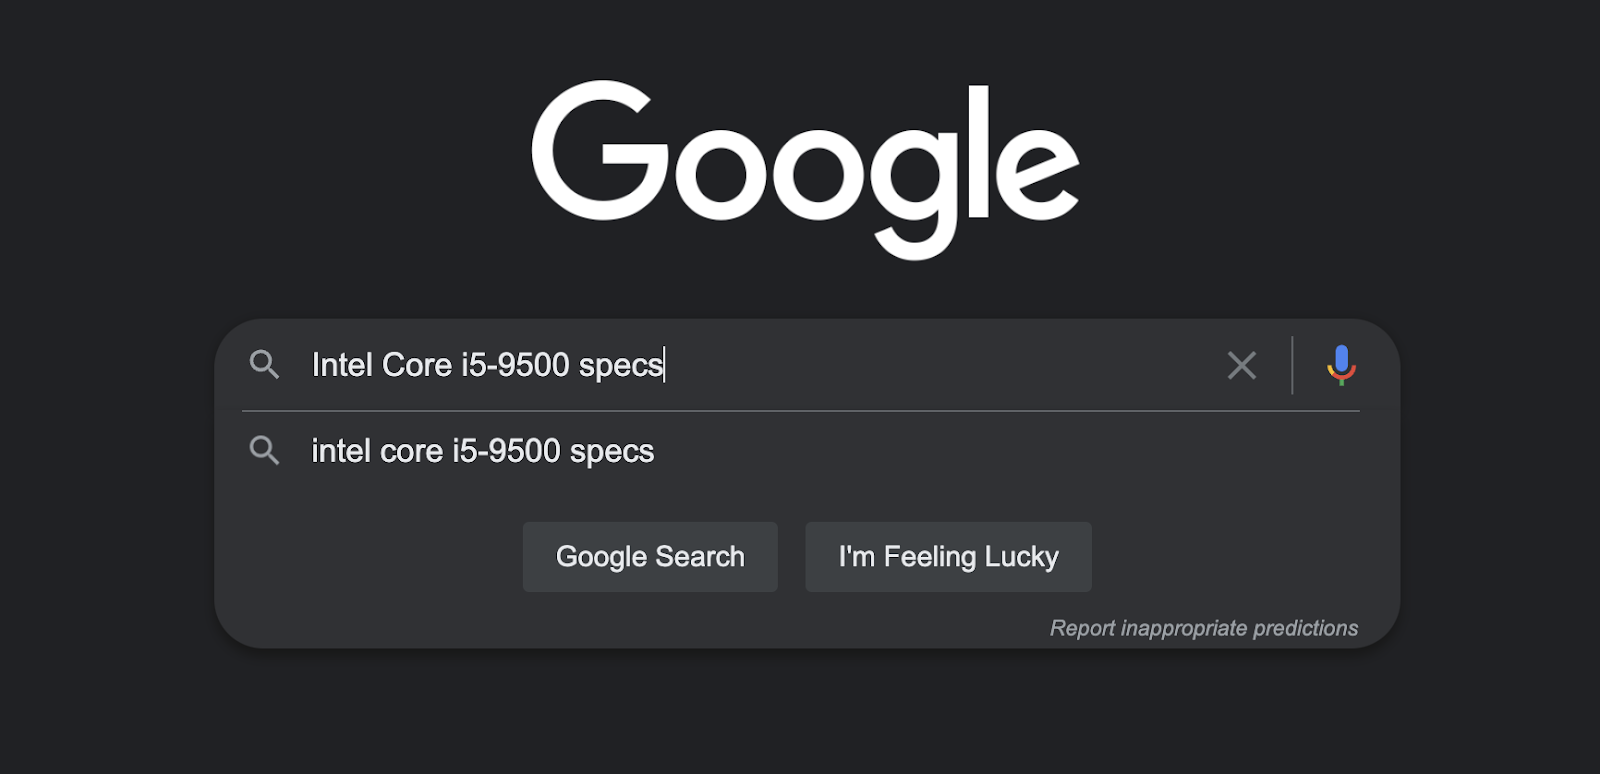Clear the search query with X icon
This screenshot has width=1600, height=774.
coord(1241,365)
